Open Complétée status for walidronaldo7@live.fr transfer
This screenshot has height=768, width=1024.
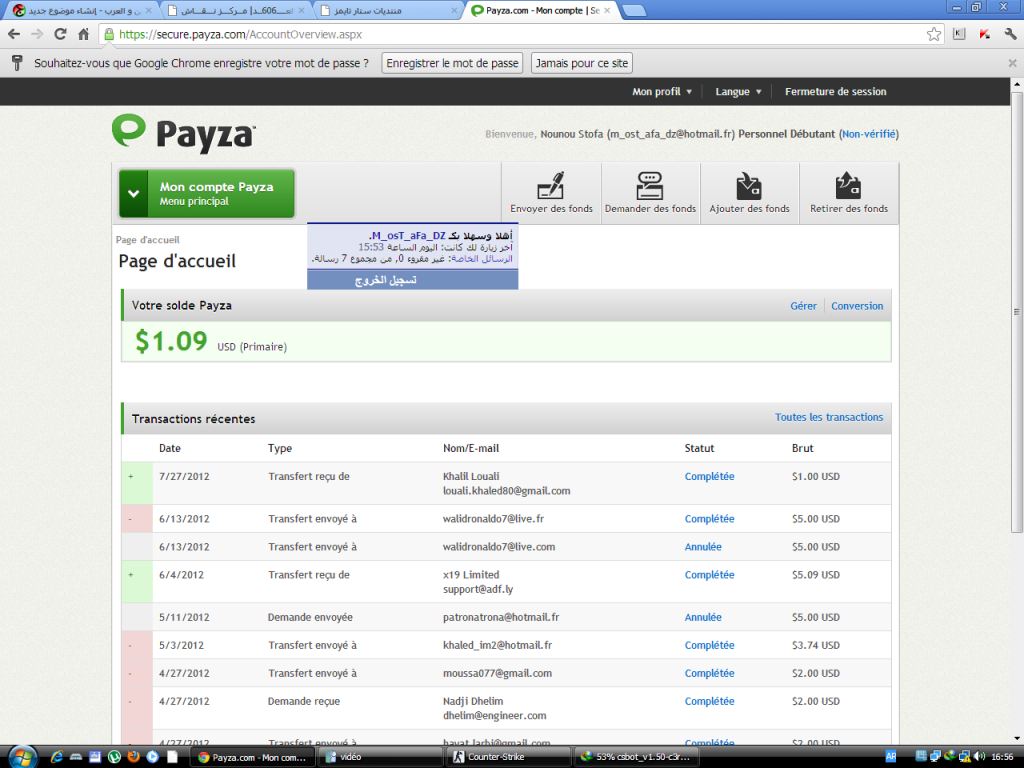[709, 519]
